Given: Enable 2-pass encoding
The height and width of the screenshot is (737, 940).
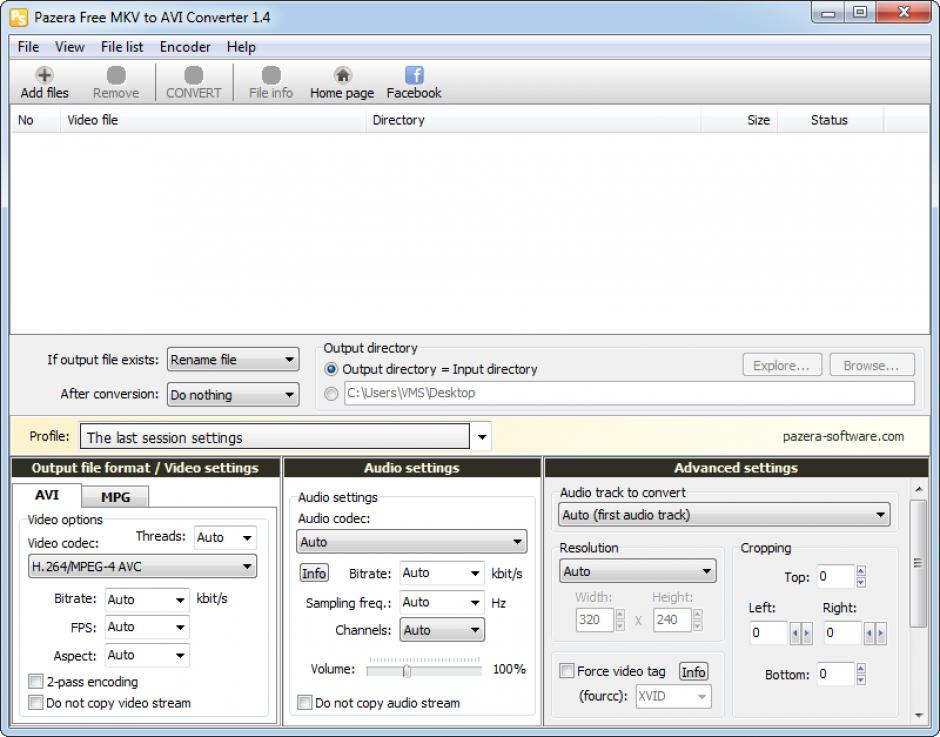Looking at the screenshot, I should tap(35, 682).
